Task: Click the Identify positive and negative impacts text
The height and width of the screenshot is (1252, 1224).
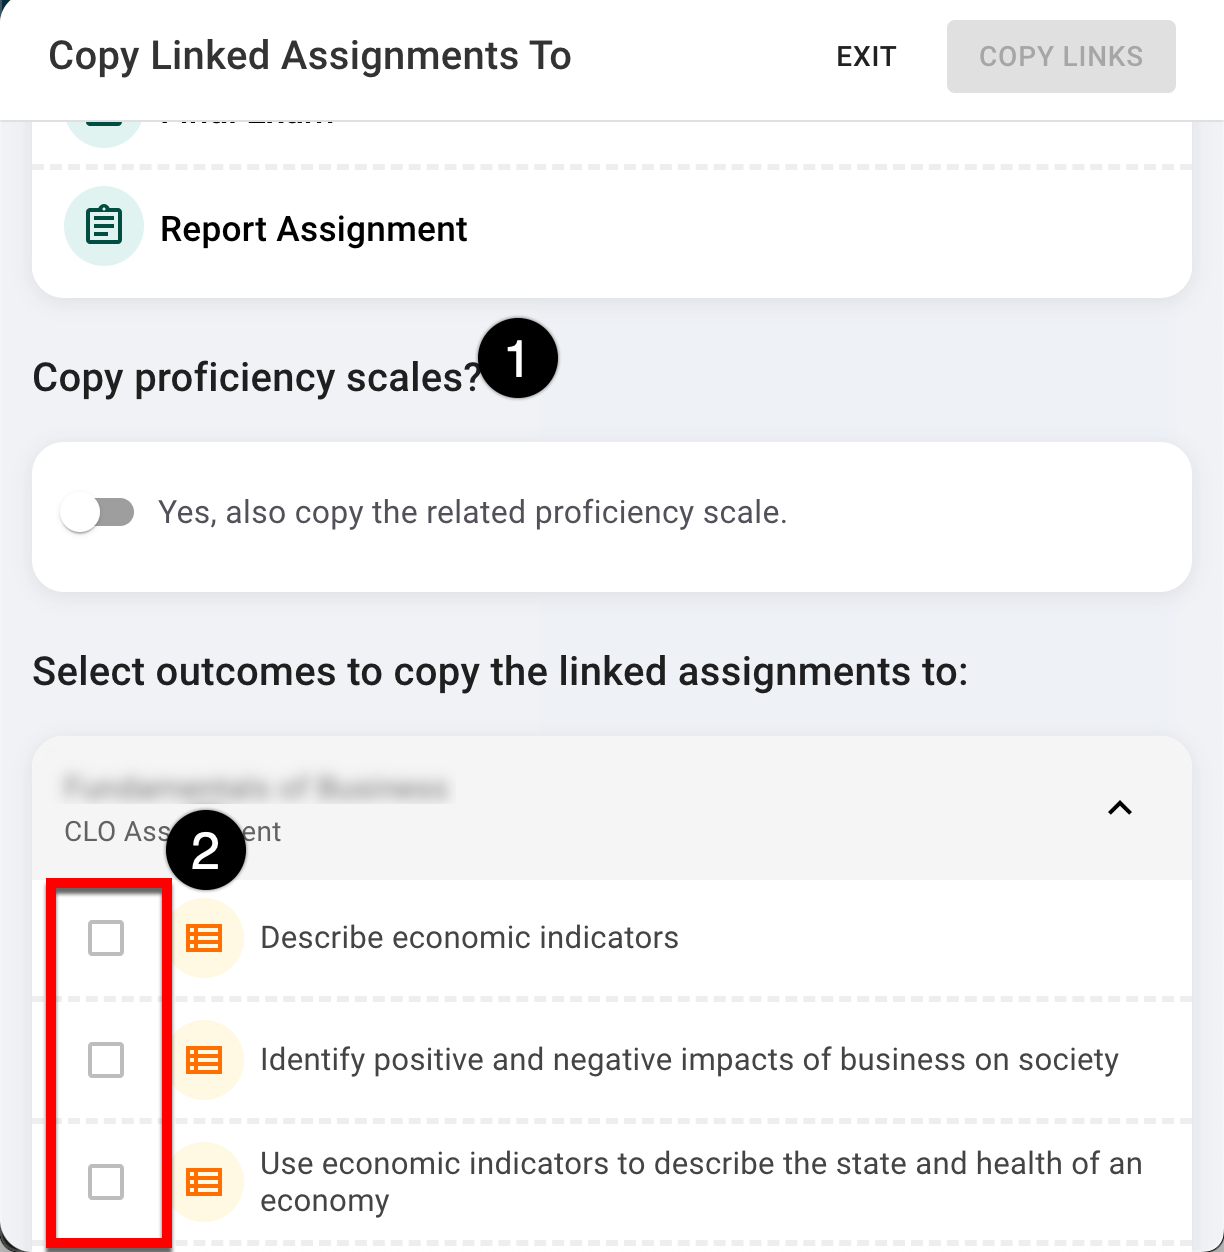Action: pyautogui.click(x=688, y=1060)
